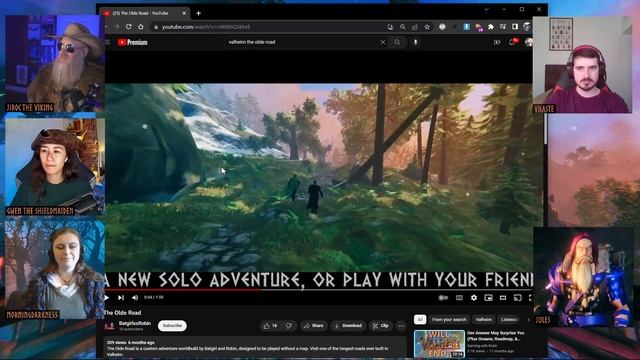Open the YouTube hamburger guide menu
Viewport: 640px width, 360px height.
coord(108,42)
